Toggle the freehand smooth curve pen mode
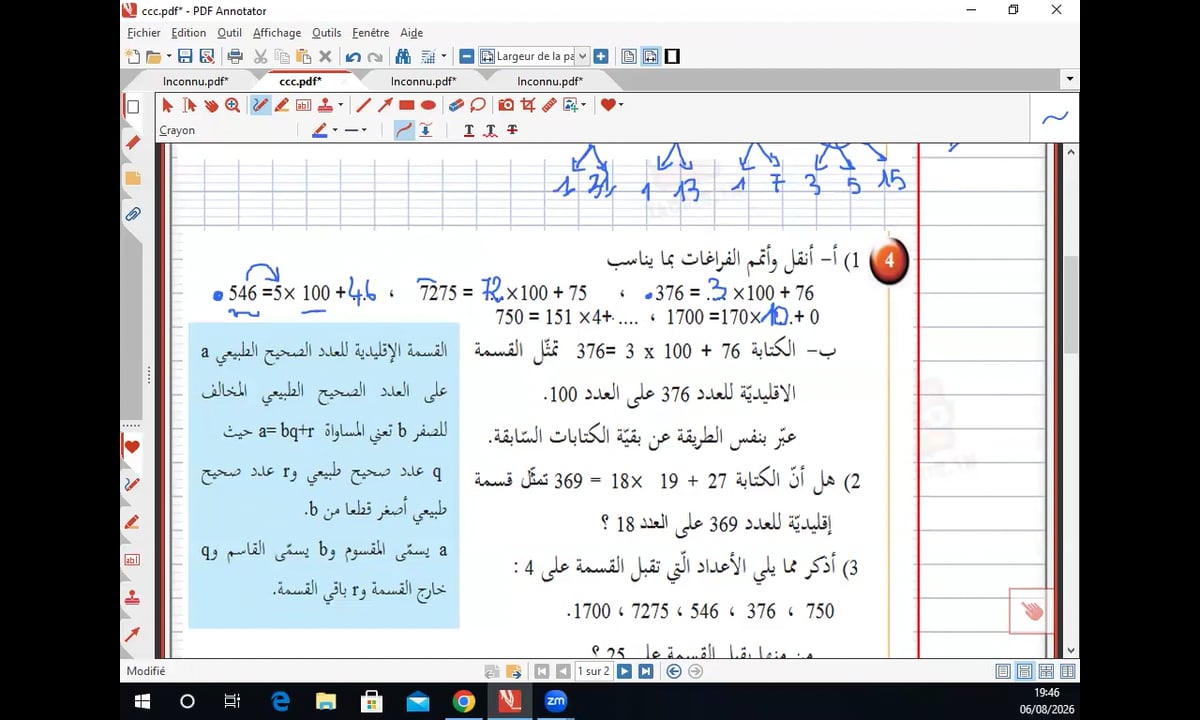The height and width of the screenshot is (720, 1200). click(x=404, y=130)
